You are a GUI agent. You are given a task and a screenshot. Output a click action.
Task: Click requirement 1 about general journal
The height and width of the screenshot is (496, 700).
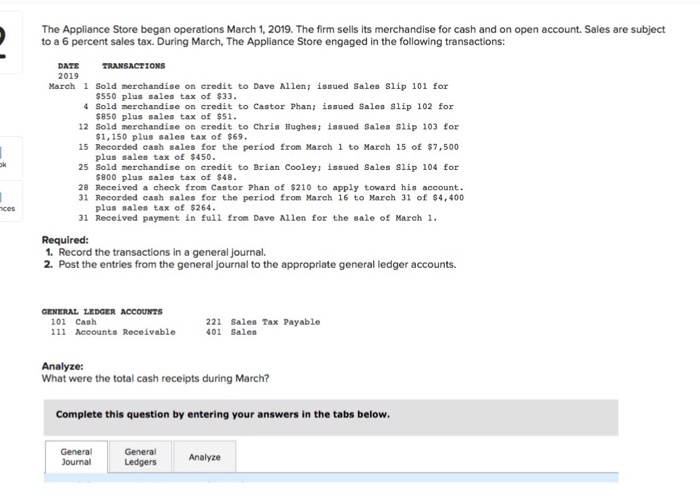click(x=156, y=252)
